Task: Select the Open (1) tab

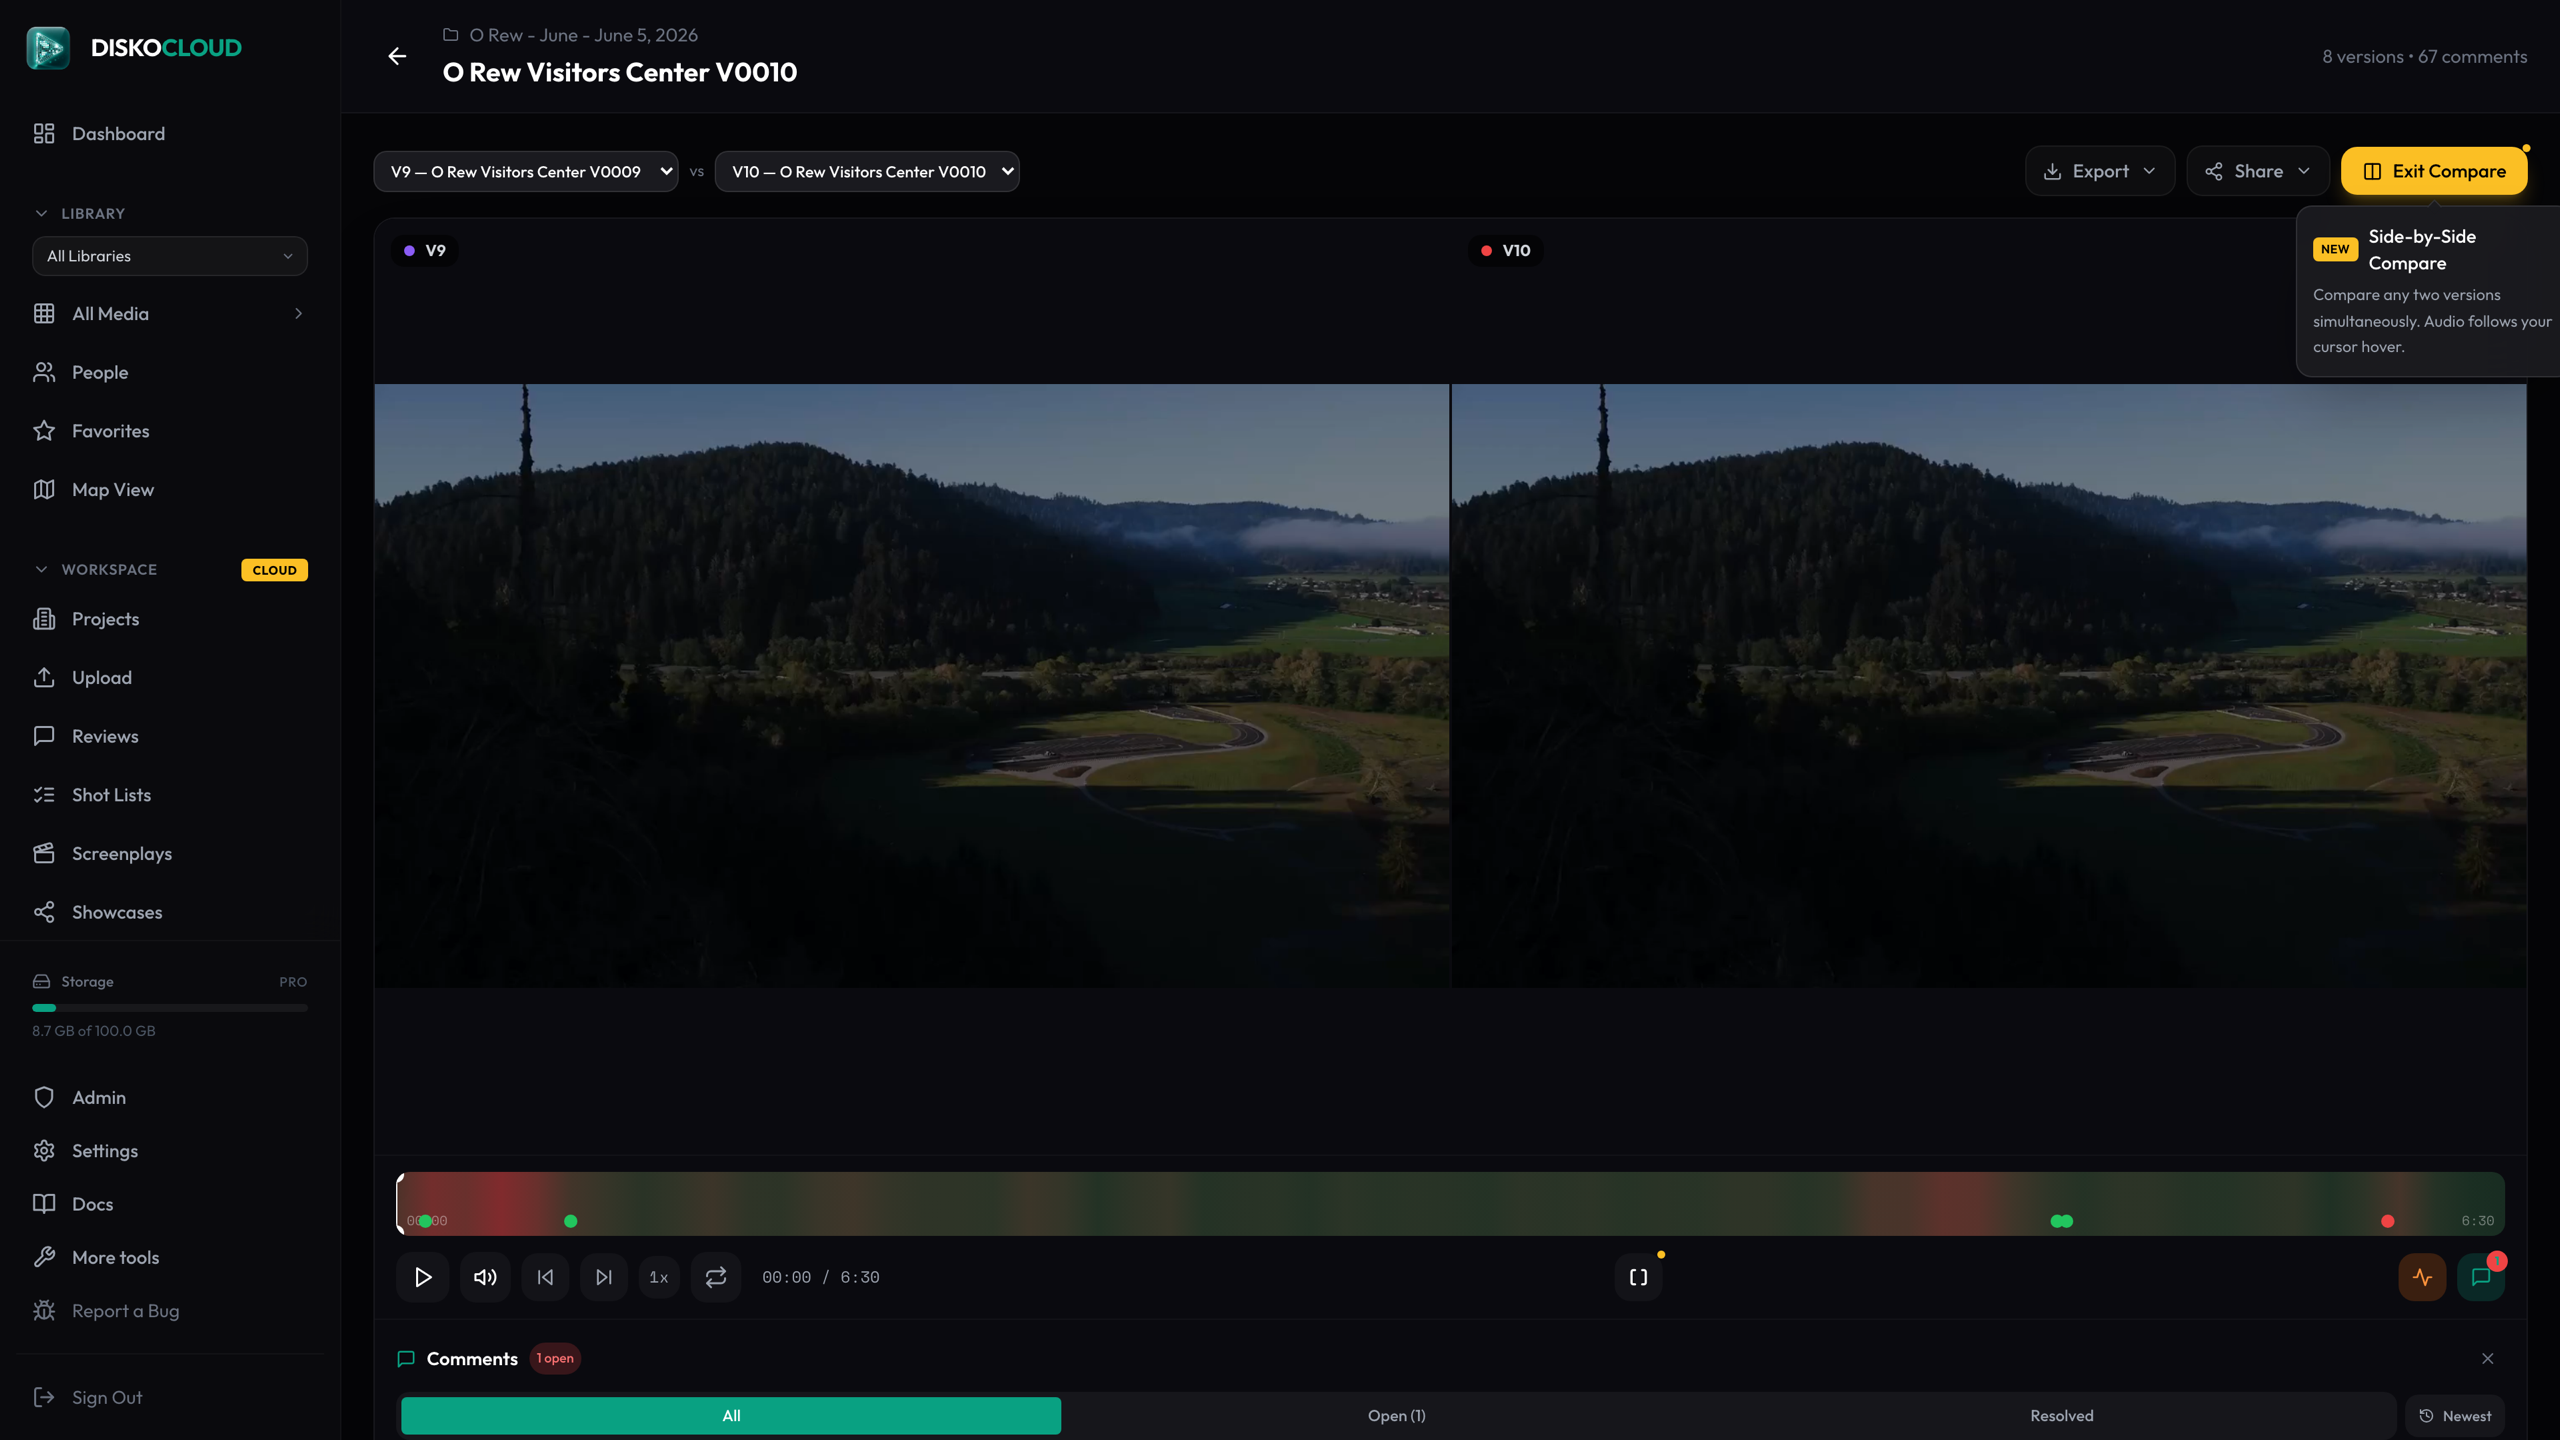Action: pos(1396,1415)
